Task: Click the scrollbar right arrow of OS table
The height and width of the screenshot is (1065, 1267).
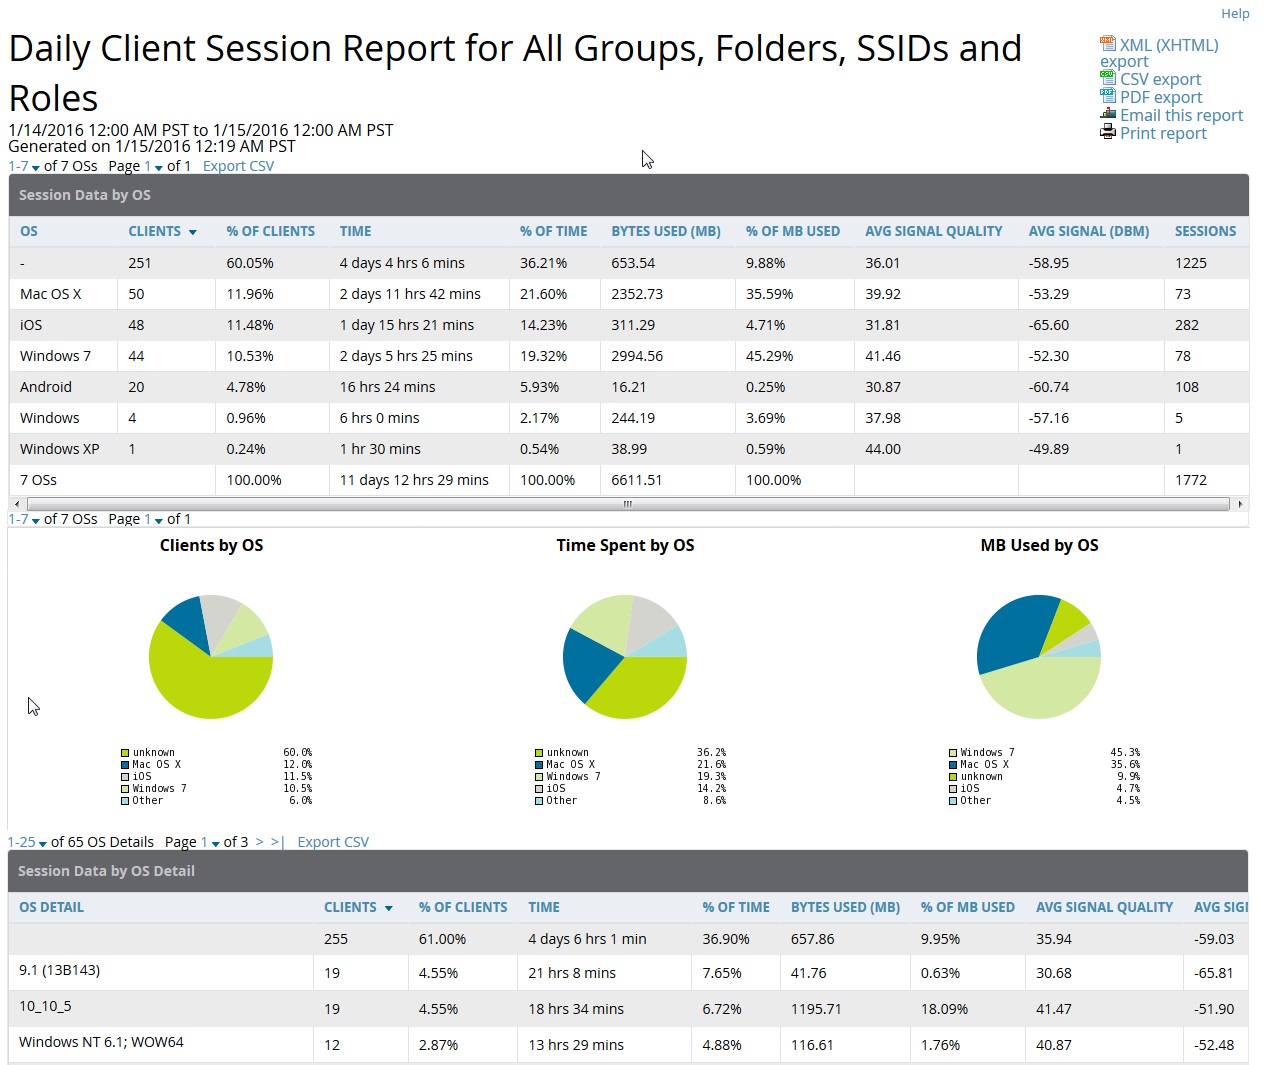Action: click(x=1240, y=504)
